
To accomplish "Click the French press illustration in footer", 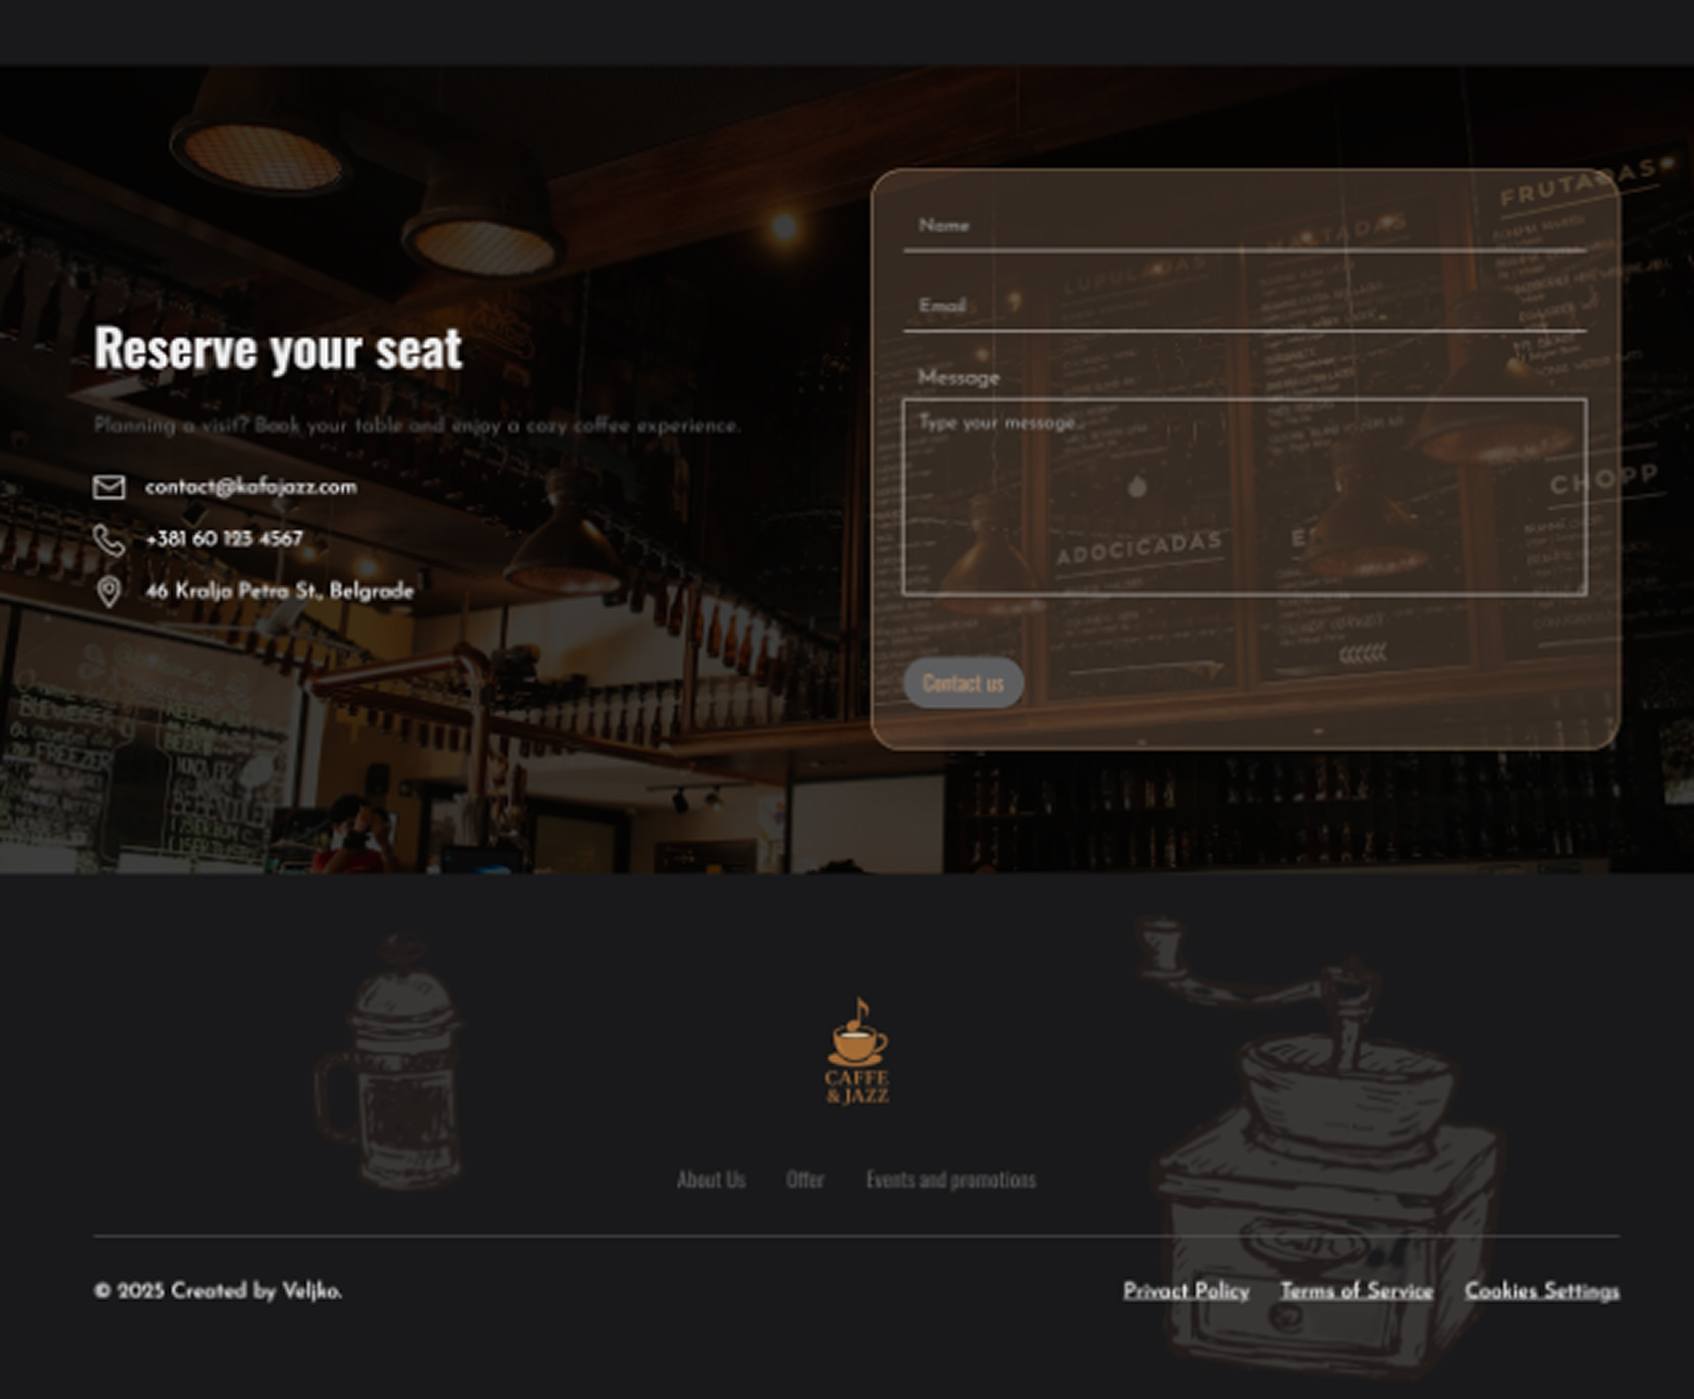I will [389, 1062].
